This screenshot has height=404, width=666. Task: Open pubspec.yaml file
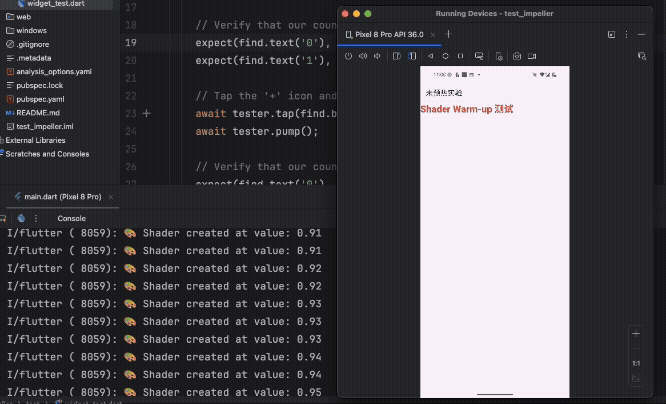pos(36,99)
